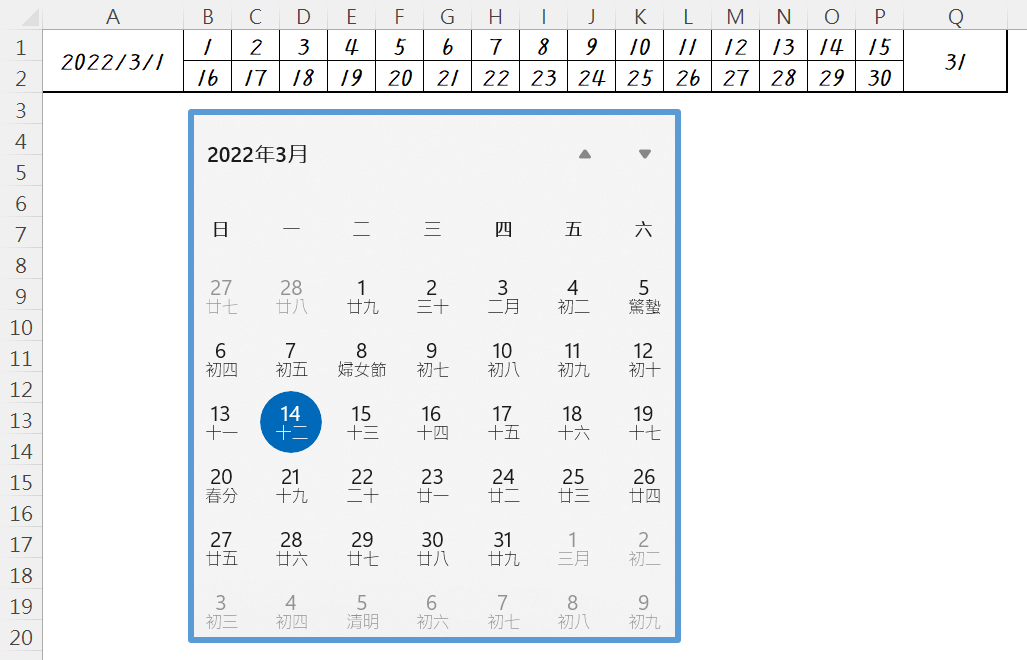The width and height of the screenshot is (1027, 660).
Task: Select row 20 header
Action: click(x=21, y=637)
